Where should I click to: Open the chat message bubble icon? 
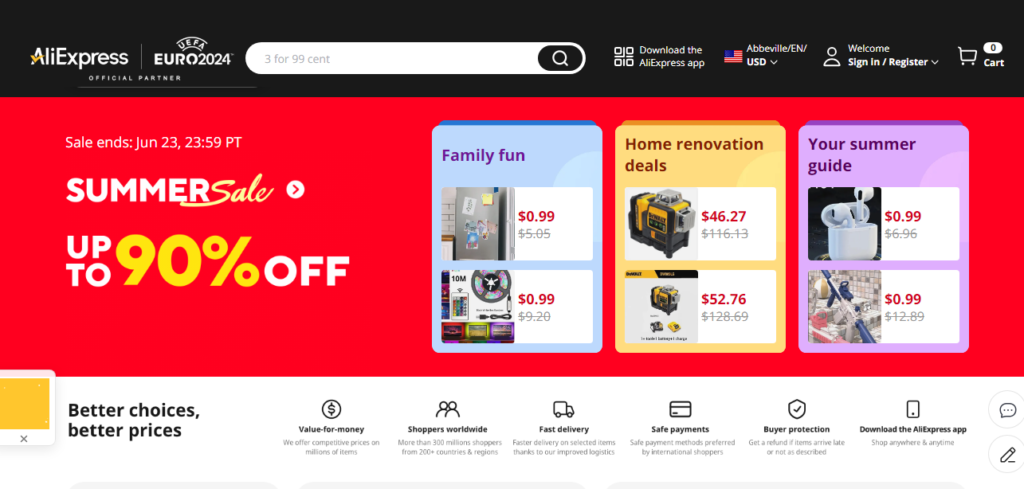1007,410
